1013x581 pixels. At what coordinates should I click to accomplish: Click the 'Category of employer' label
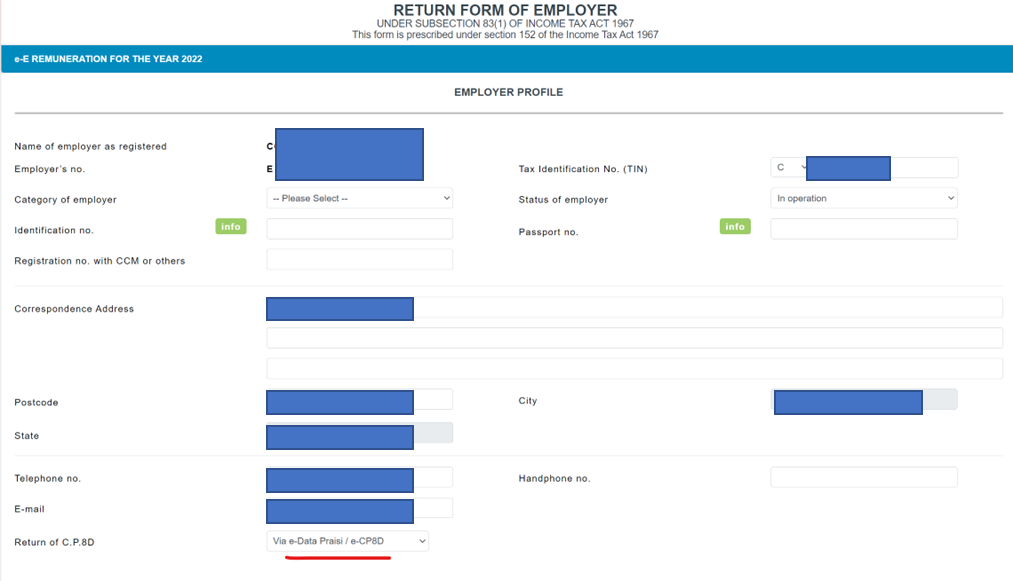(x=65, y=200)
